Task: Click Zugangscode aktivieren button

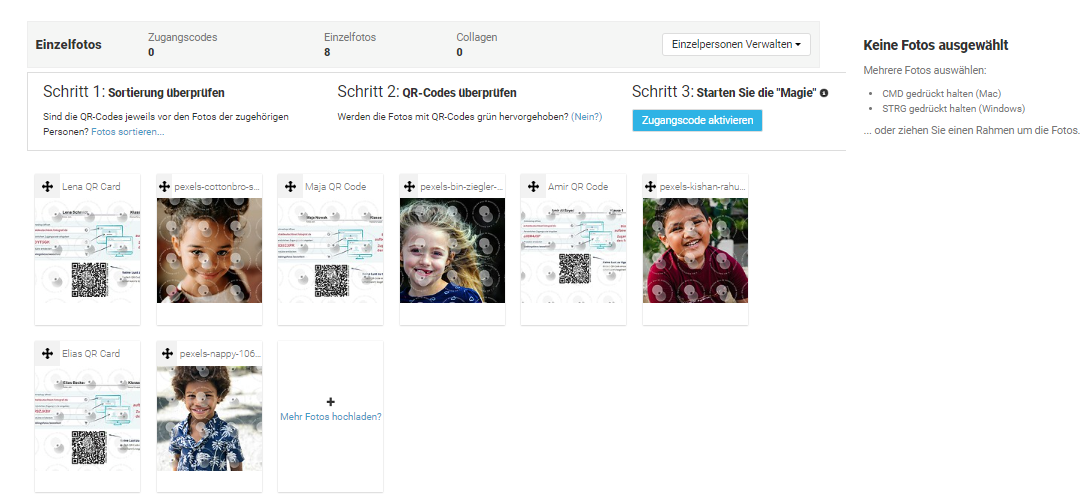Action: (697, 120)
